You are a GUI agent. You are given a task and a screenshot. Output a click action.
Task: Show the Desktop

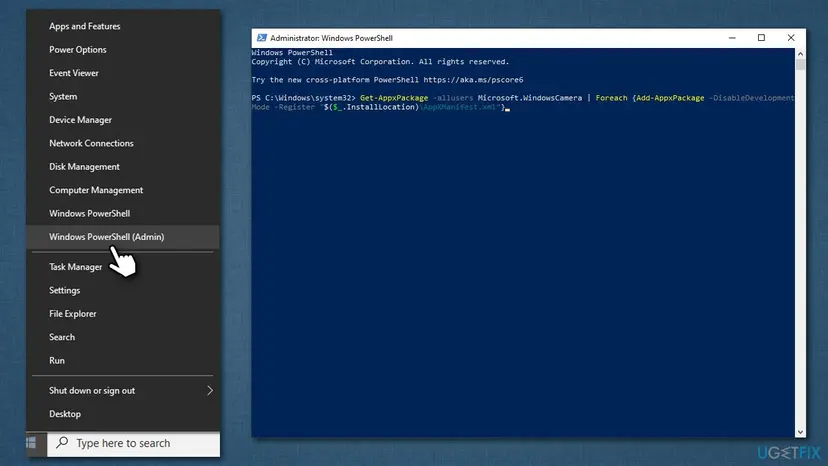click(65, 414)
